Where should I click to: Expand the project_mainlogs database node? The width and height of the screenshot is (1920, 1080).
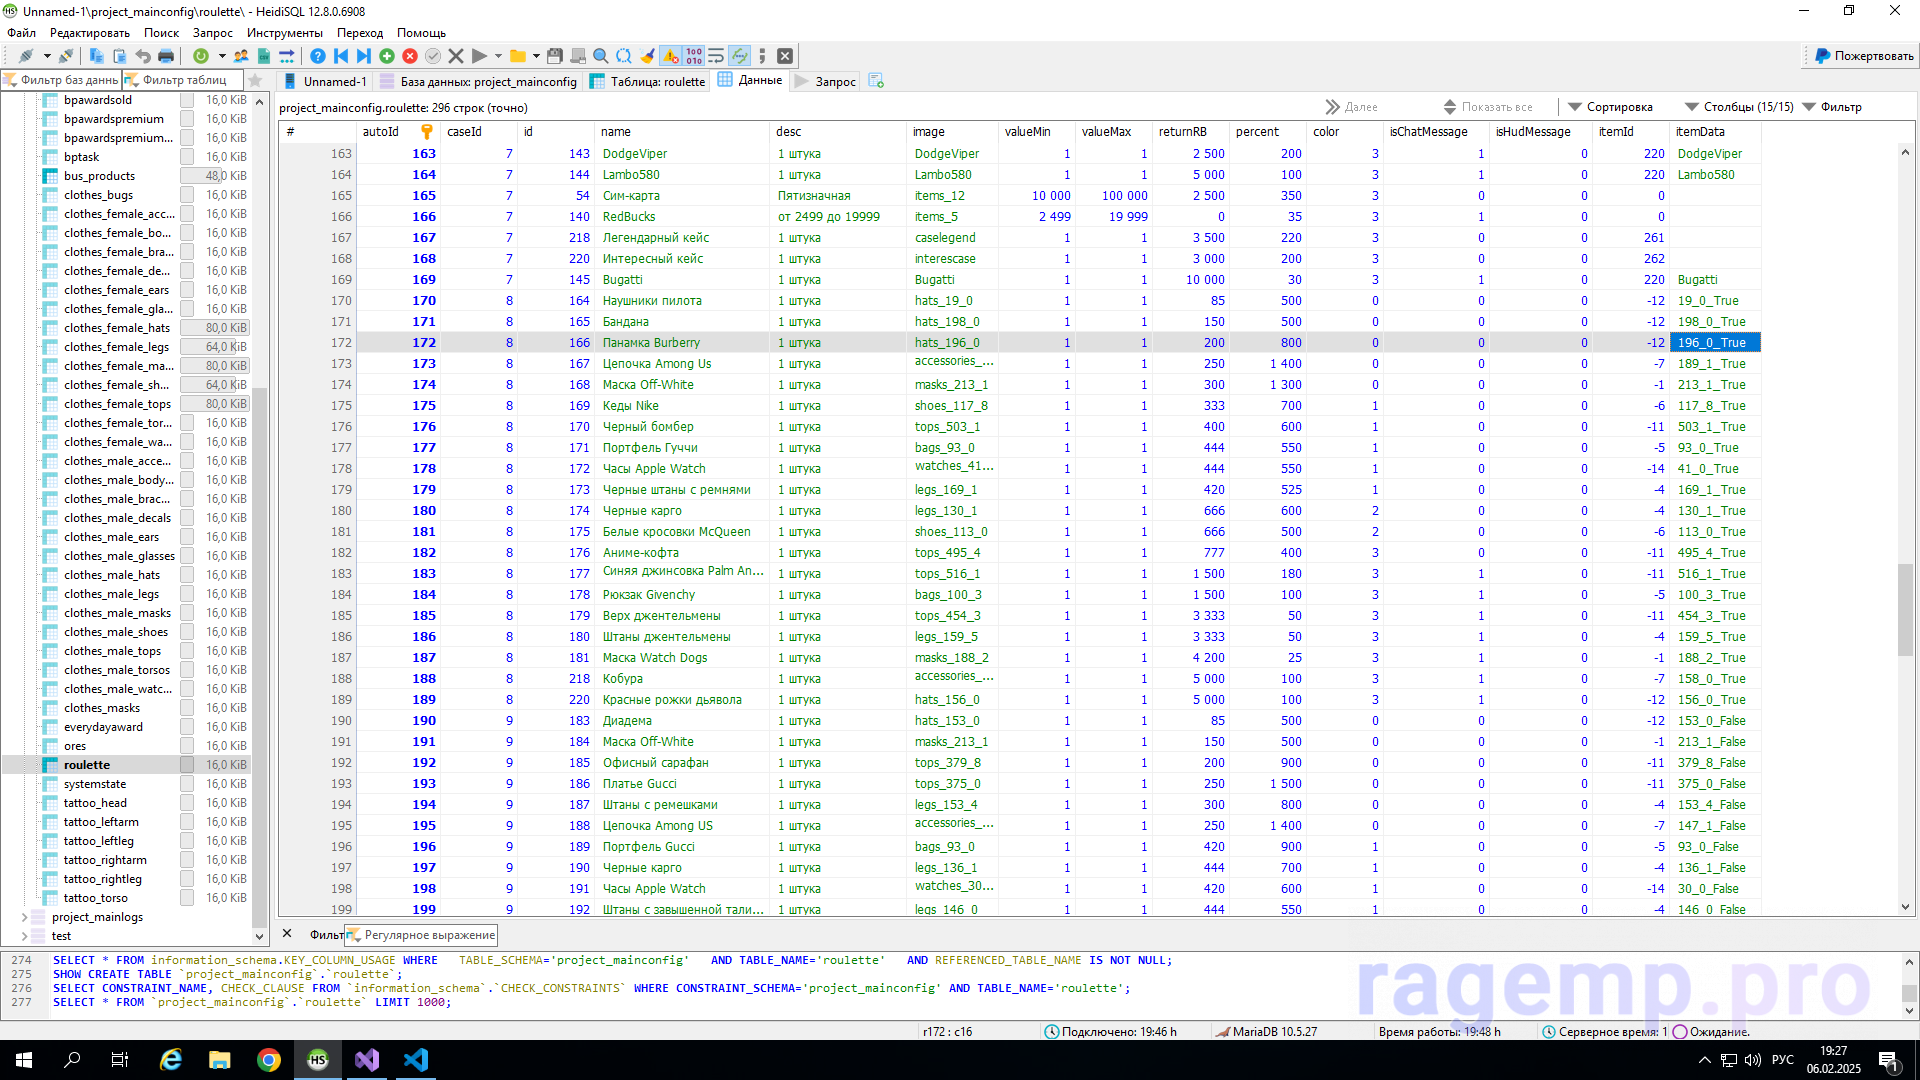[x=24, y=917]
